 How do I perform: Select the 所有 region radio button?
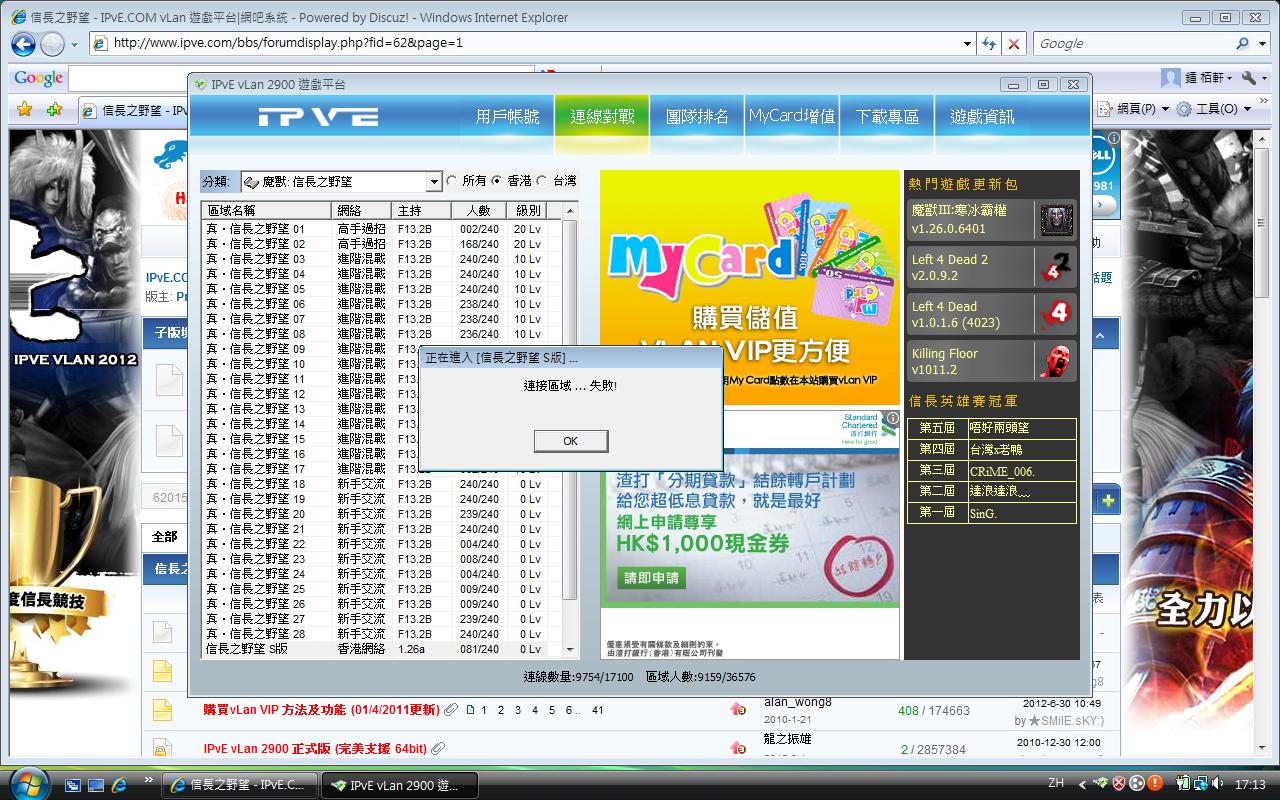pos(452,181)
